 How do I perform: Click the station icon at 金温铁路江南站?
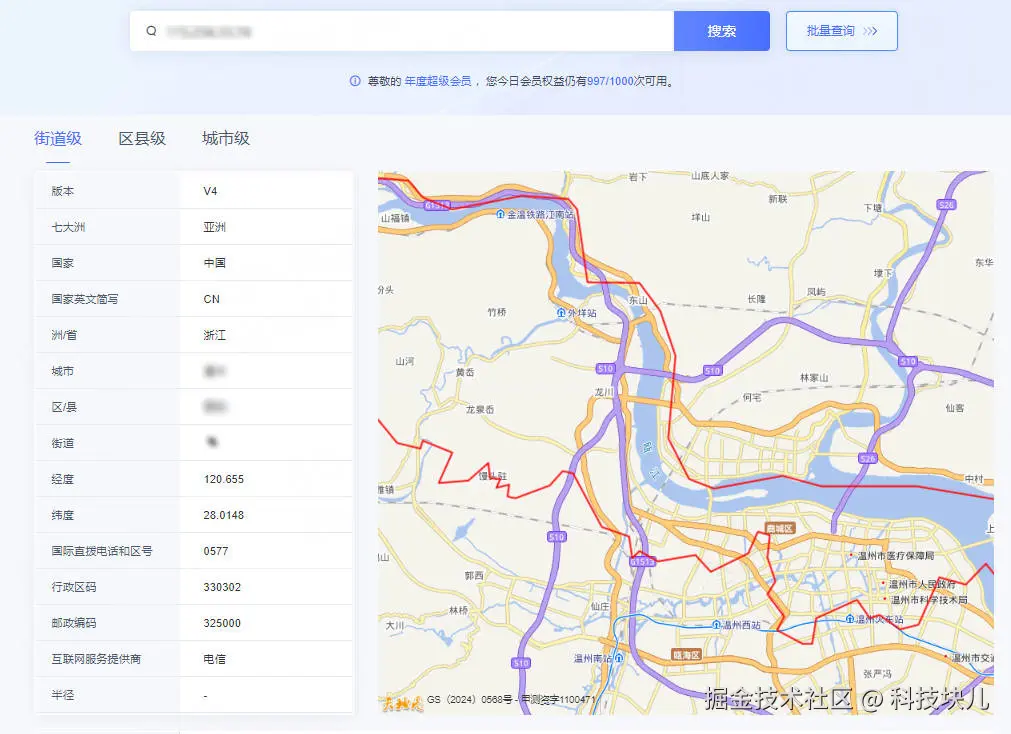tap(500, 214)
